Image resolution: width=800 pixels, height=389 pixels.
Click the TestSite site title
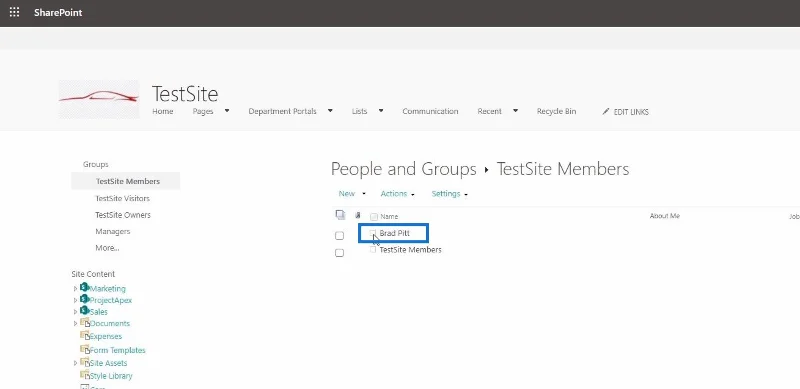185,94
